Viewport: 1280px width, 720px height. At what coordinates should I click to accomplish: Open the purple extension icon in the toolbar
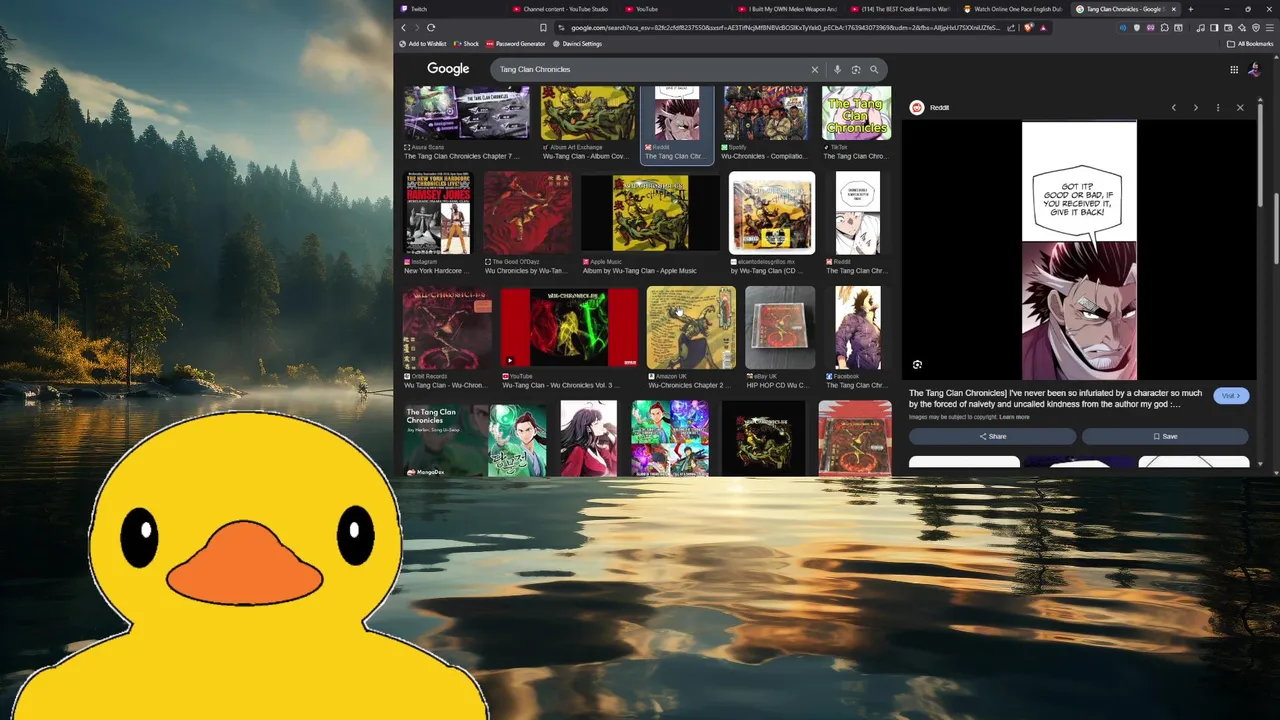pos(1151,28)
